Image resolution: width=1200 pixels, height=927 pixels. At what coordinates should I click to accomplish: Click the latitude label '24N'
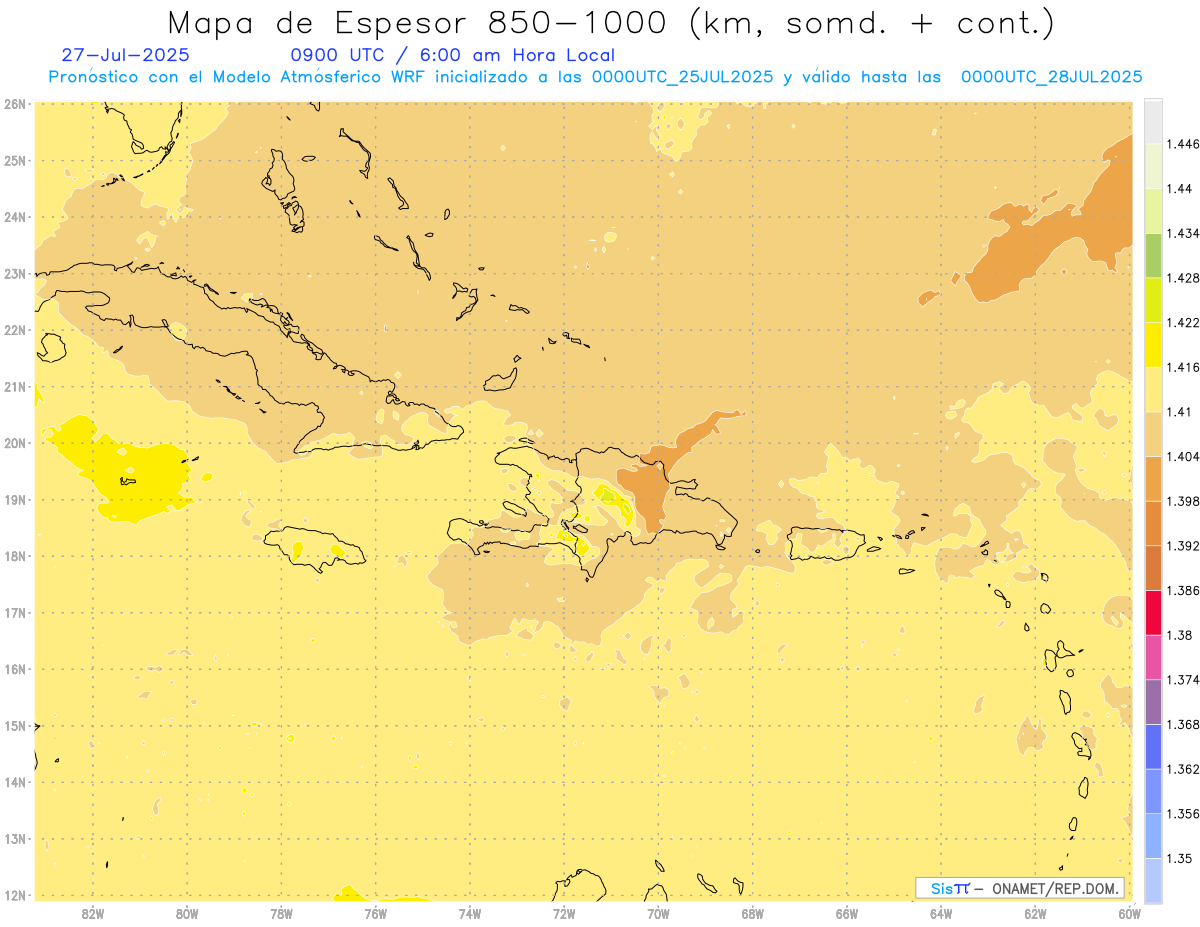point(15,217)
